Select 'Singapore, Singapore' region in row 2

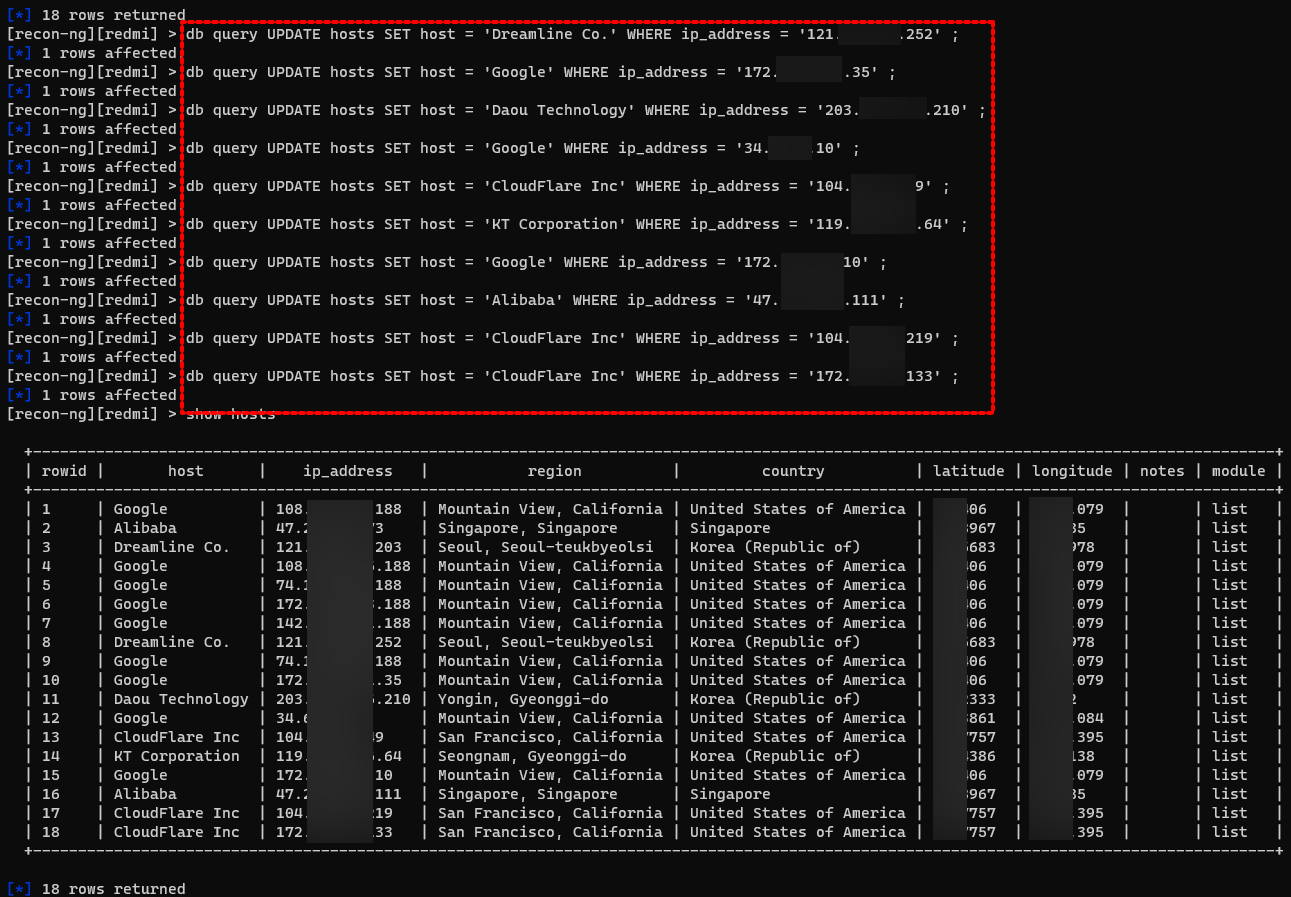click(527, 528)
